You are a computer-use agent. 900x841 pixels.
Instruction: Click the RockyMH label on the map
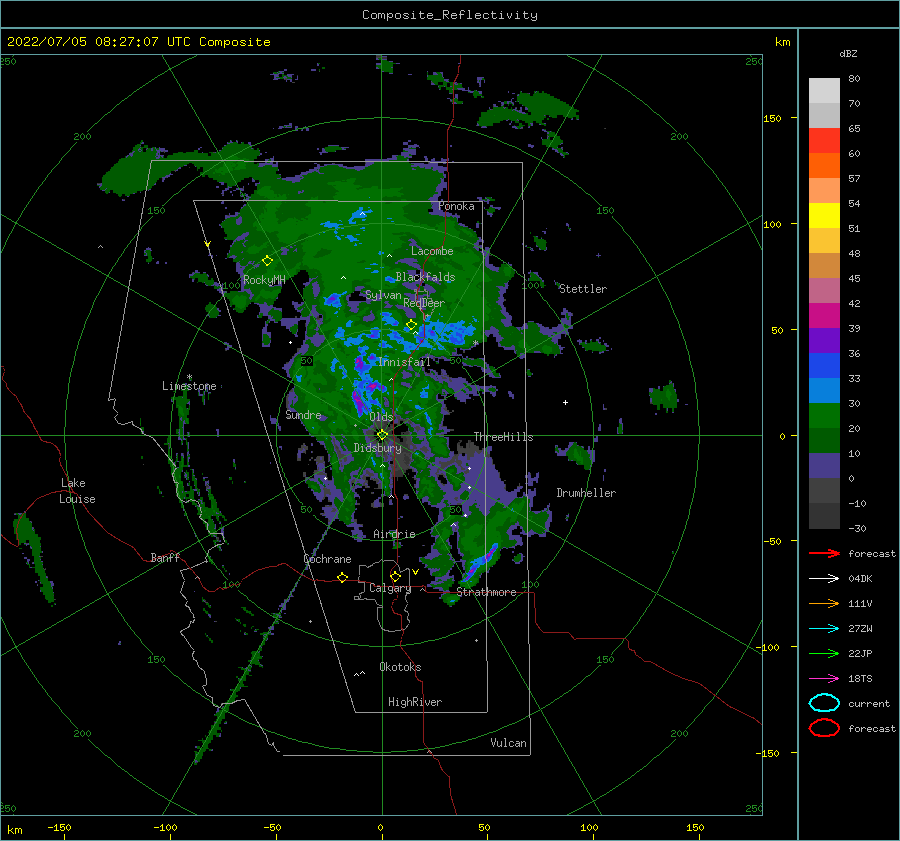point(264,280)
